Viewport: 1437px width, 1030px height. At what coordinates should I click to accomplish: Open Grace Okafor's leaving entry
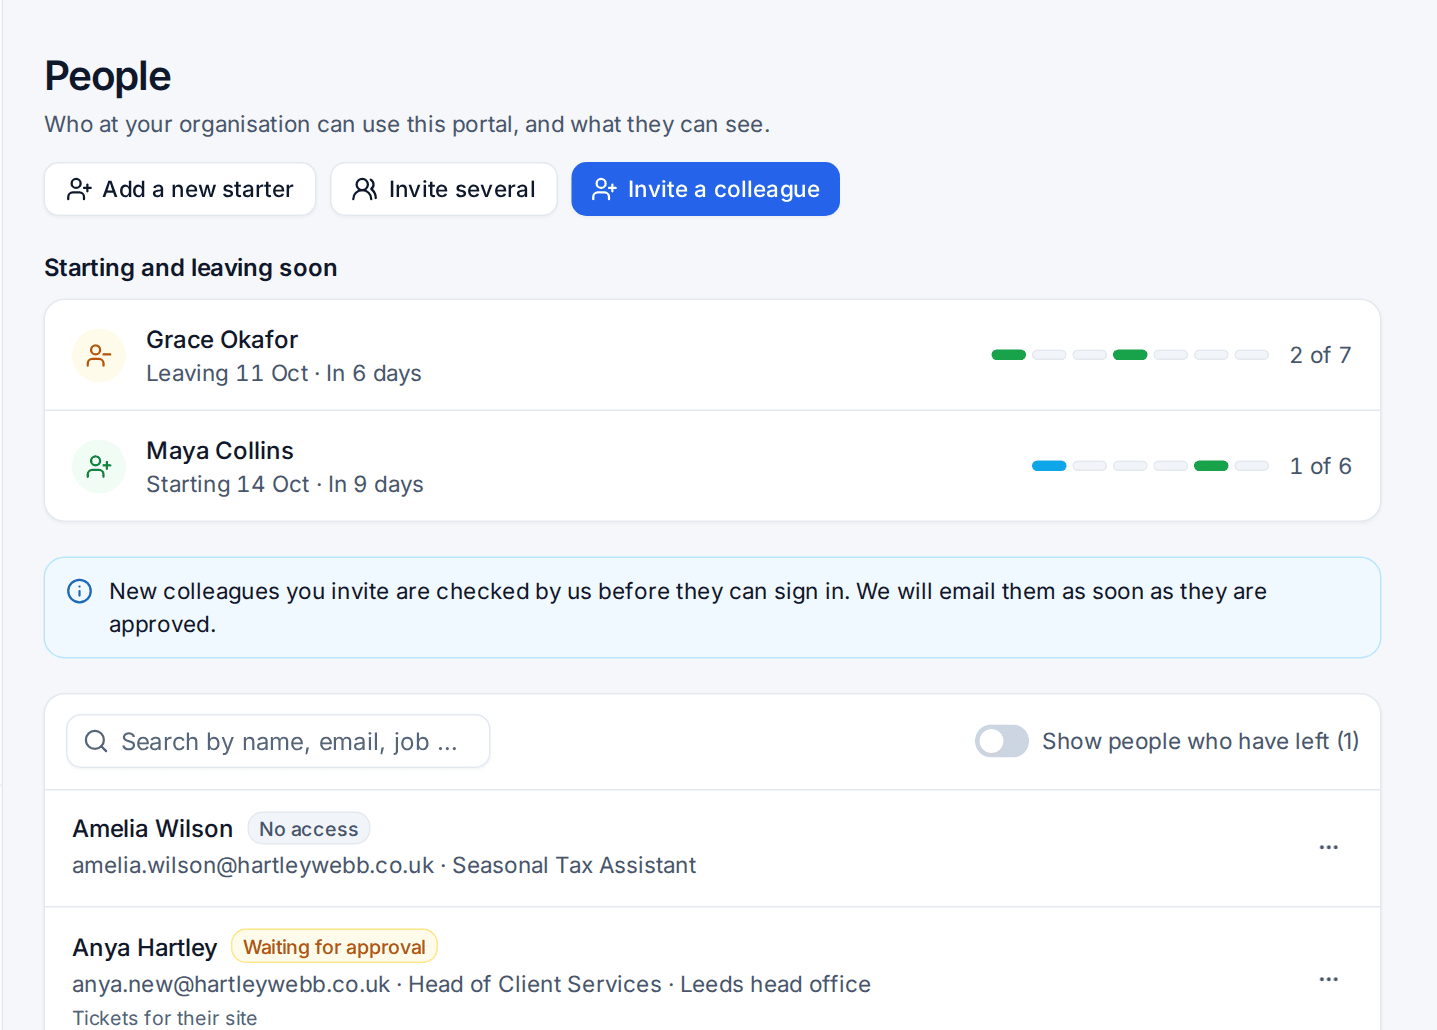coord(712,355)
